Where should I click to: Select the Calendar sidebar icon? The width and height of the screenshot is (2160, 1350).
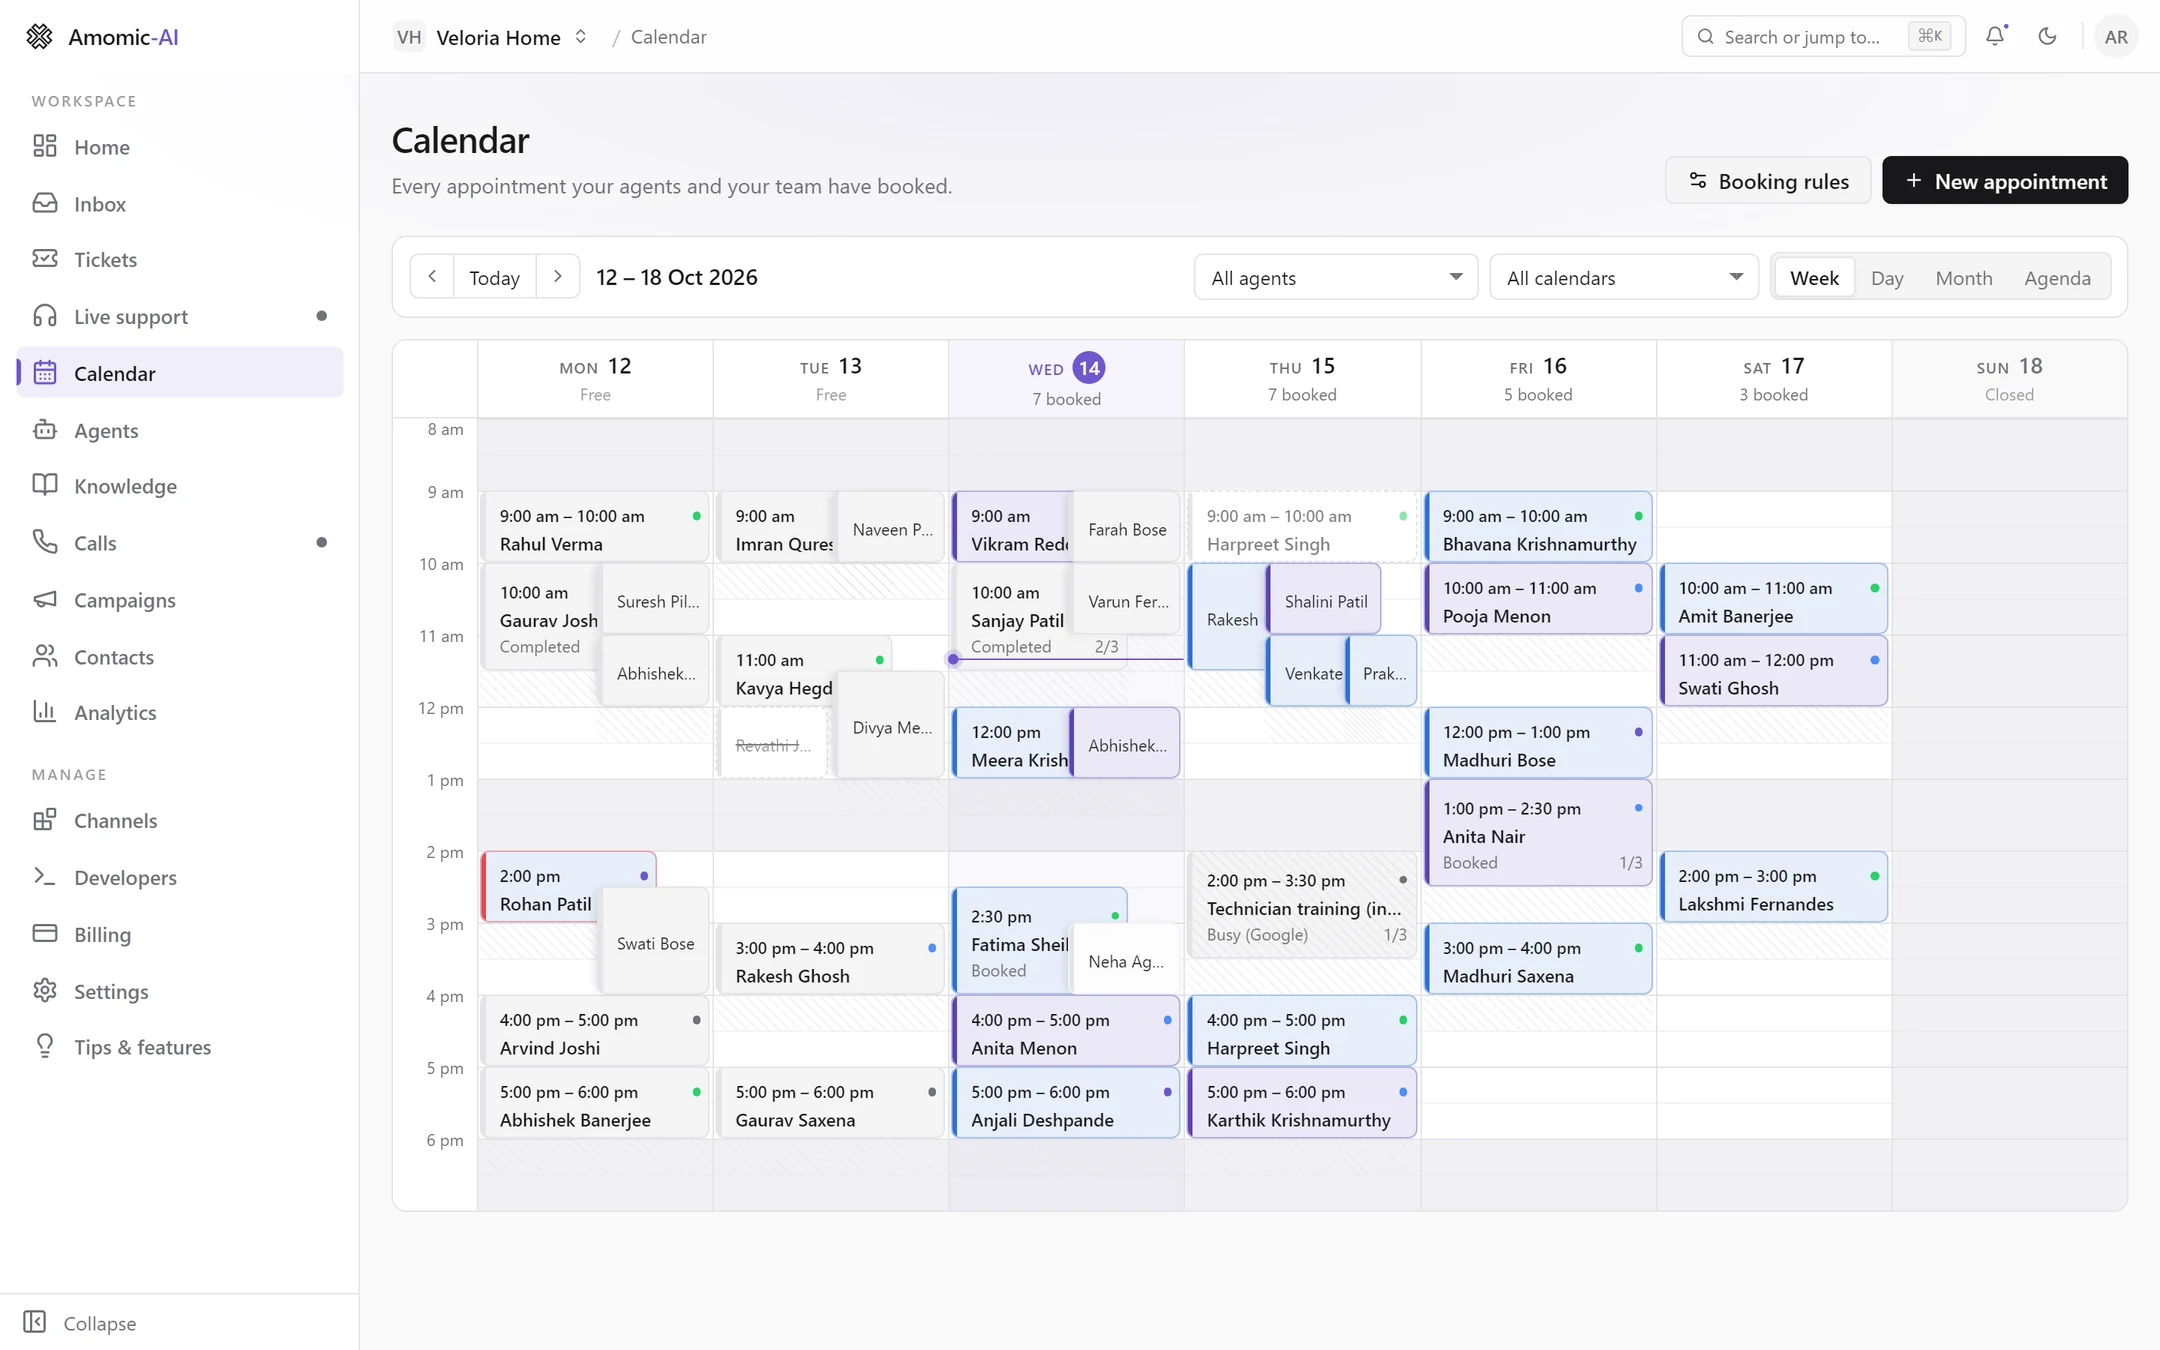tap(45, 373)
